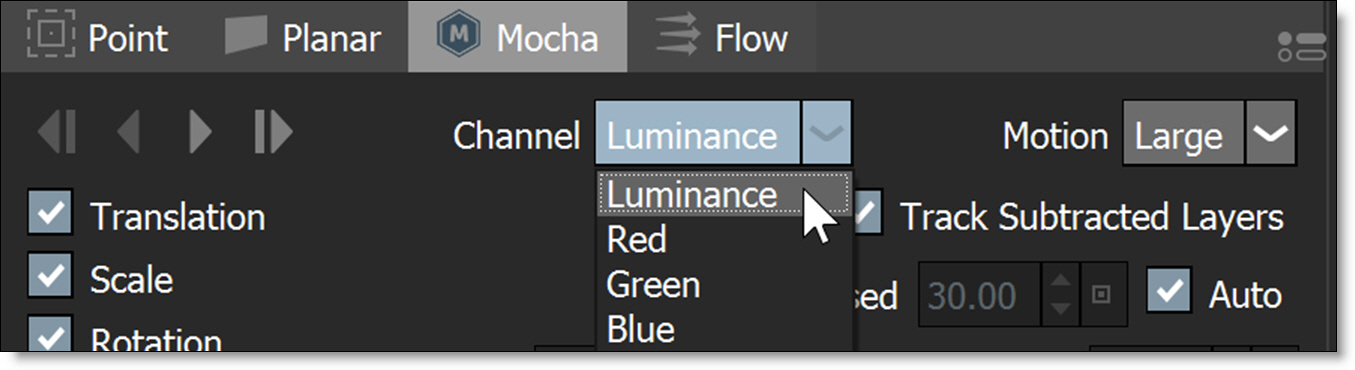Viewport: 1355px width, 370px height.
Task: Click the Mocha hexagon logo icon
Action: (459, 37)
